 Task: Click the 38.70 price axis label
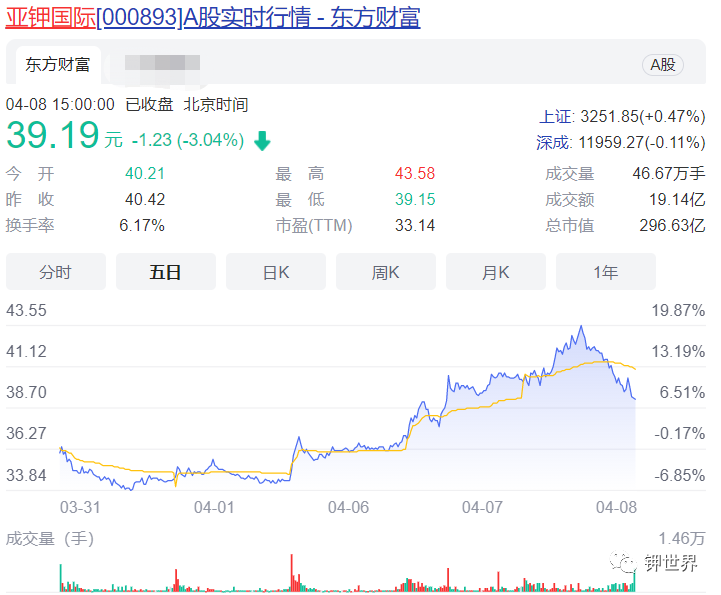coord(26,393)
